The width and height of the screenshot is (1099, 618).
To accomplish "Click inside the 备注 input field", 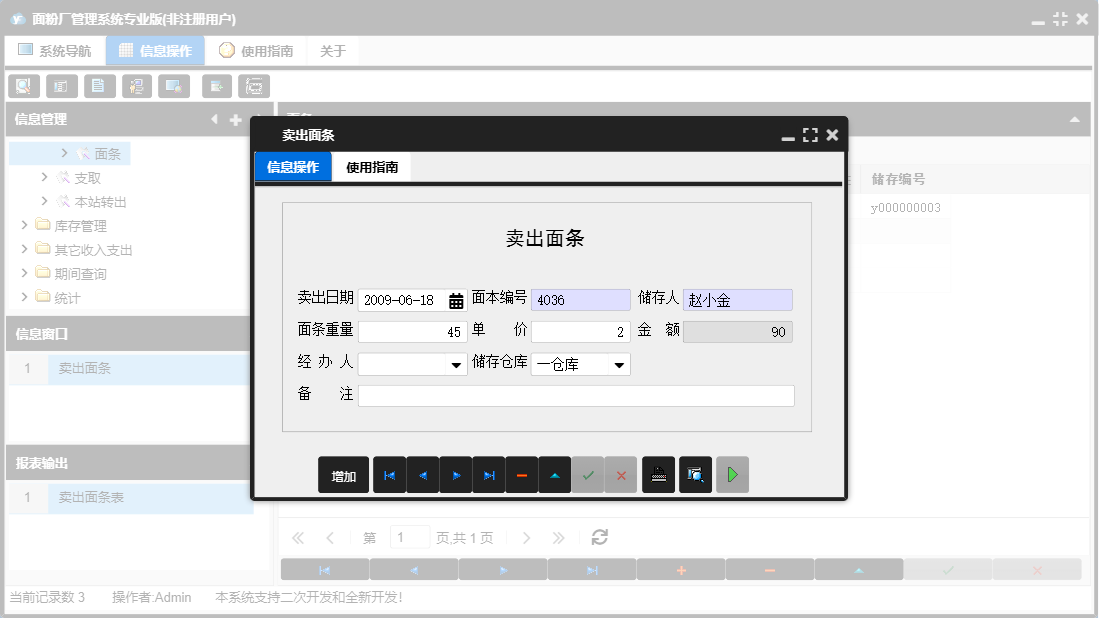I will (577, 395).
